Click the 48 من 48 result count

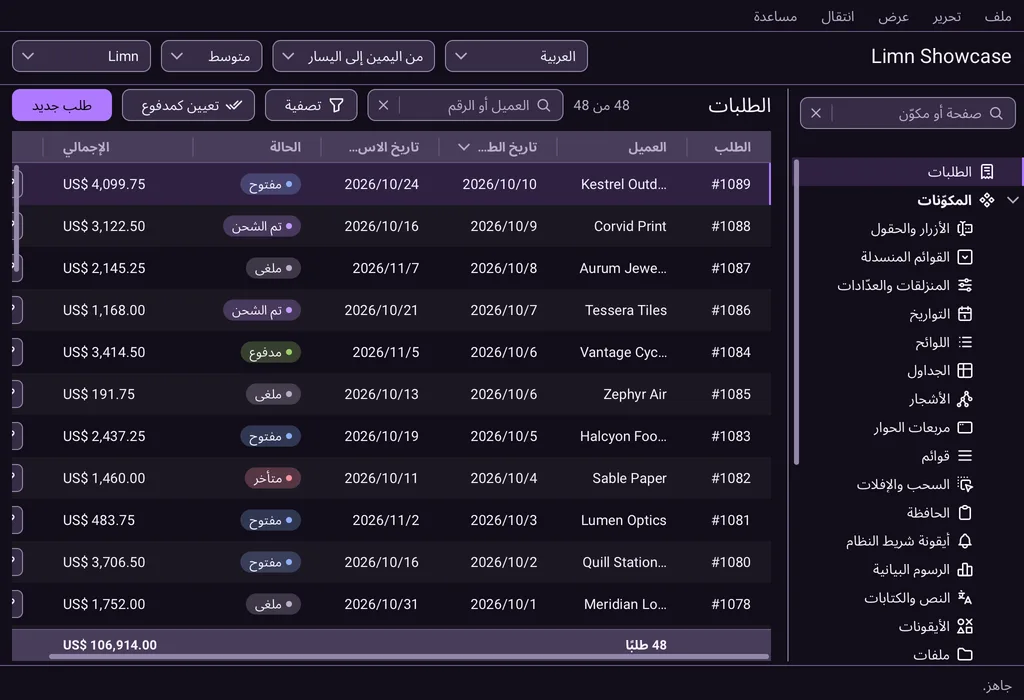(601, 105)
